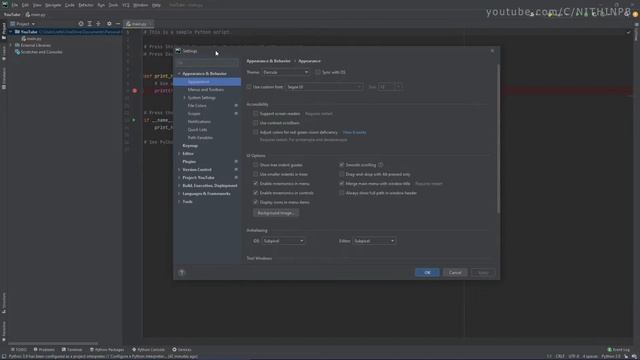The width and height of the screenshot is (640, 360).
Task: Uncheck Display icons in menu items
Action: click(256, 202)
